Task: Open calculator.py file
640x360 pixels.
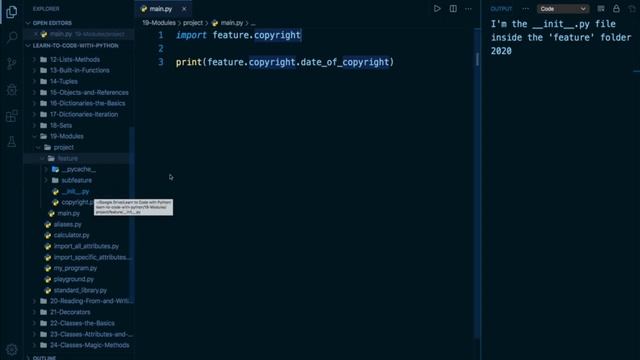Action: tap(71, 235)
